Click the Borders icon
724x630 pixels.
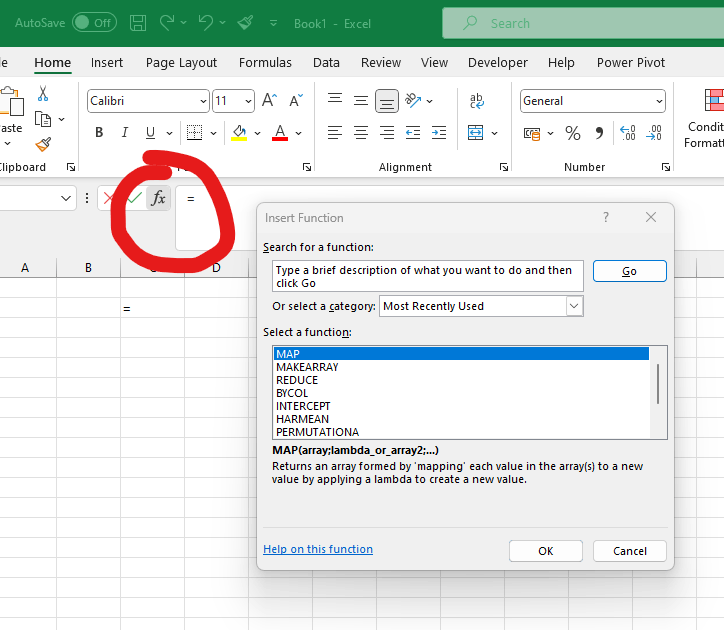click(x=194, y=133)
